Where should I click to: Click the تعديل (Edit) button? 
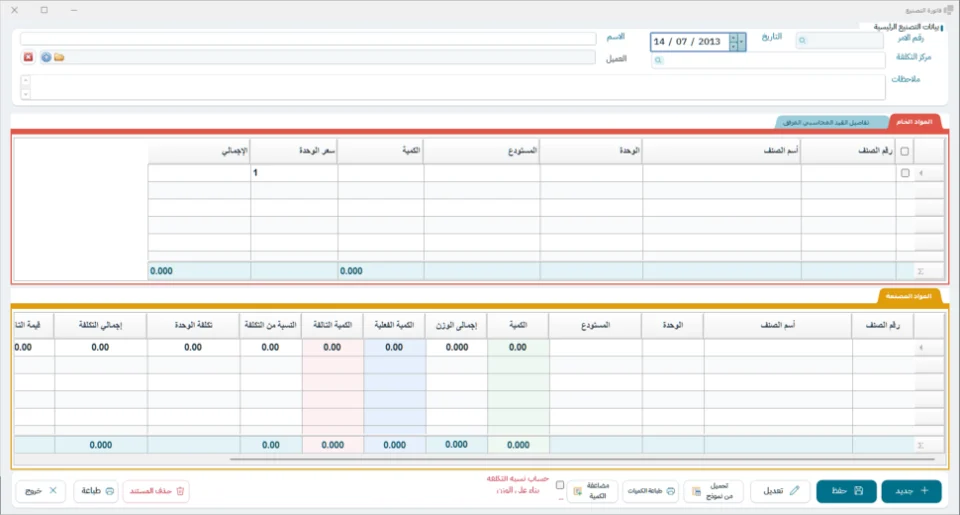[x=781, y=491]
